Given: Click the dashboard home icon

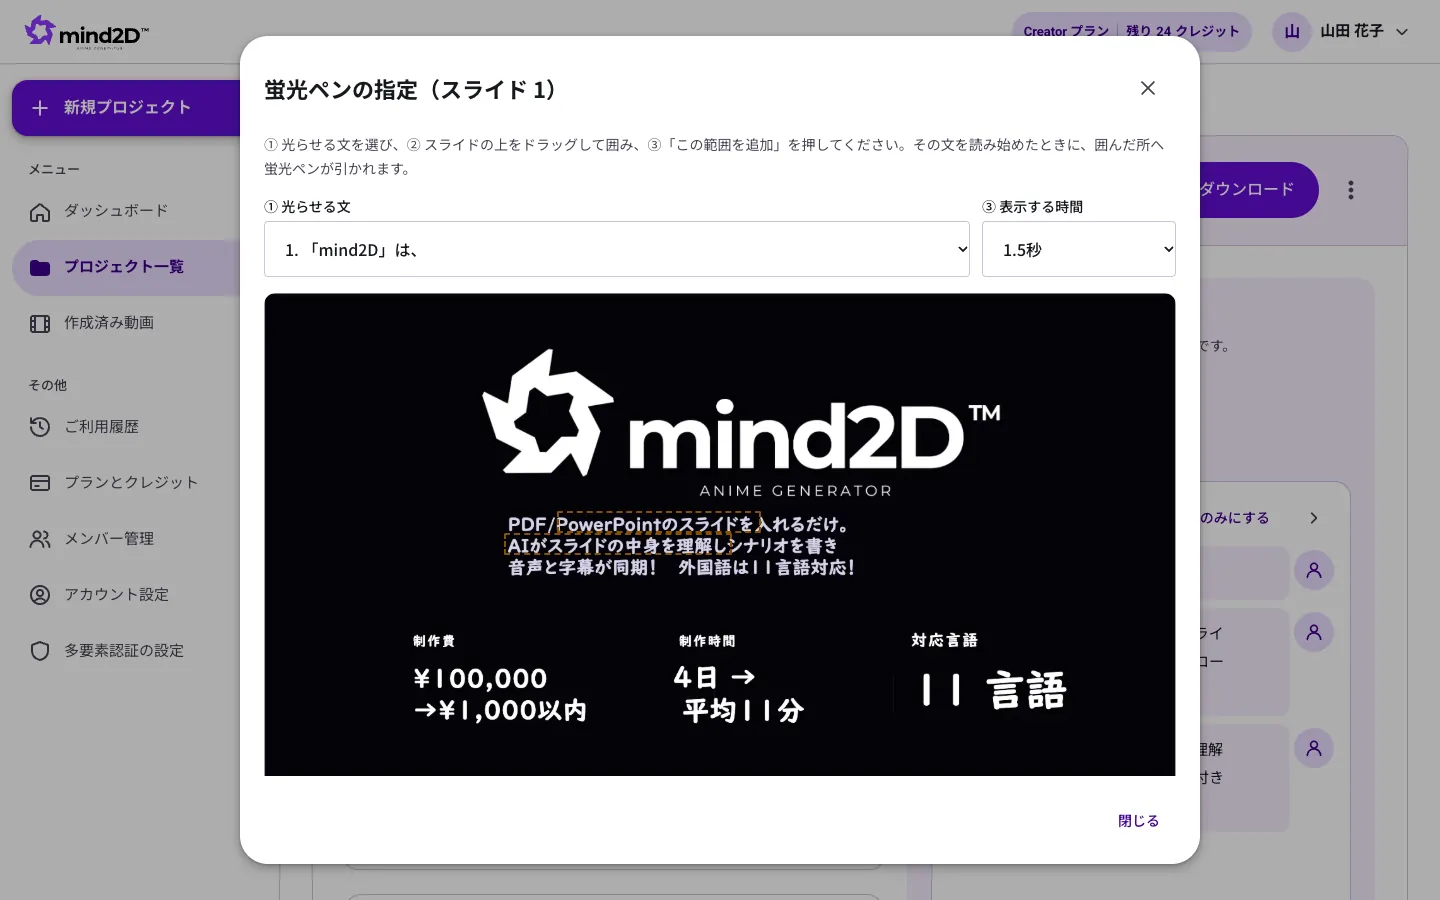Looking at the screenshot, I should click(x=40, y=212).
